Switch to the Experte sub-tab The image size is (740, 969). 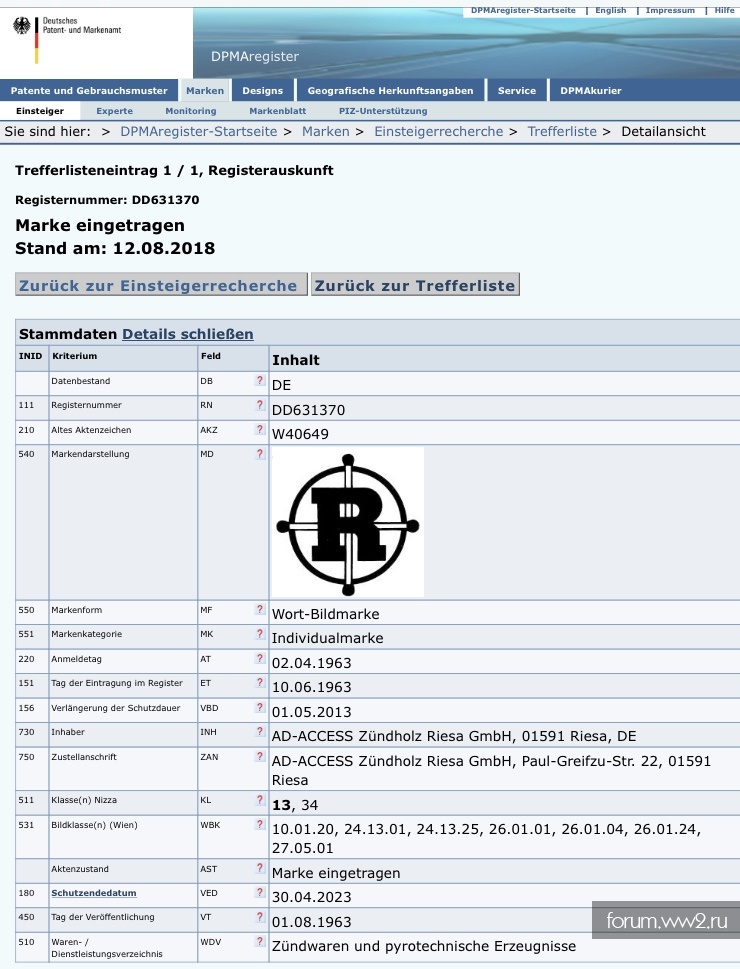(114, 111)
